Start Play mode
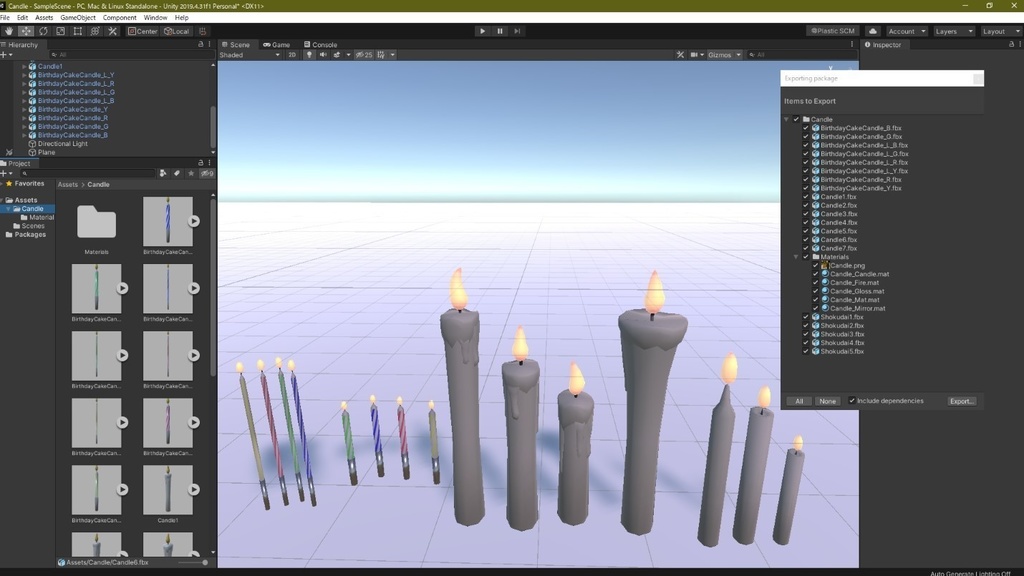1024x576 pixels. pyautogui.click(x=482, y=31)
